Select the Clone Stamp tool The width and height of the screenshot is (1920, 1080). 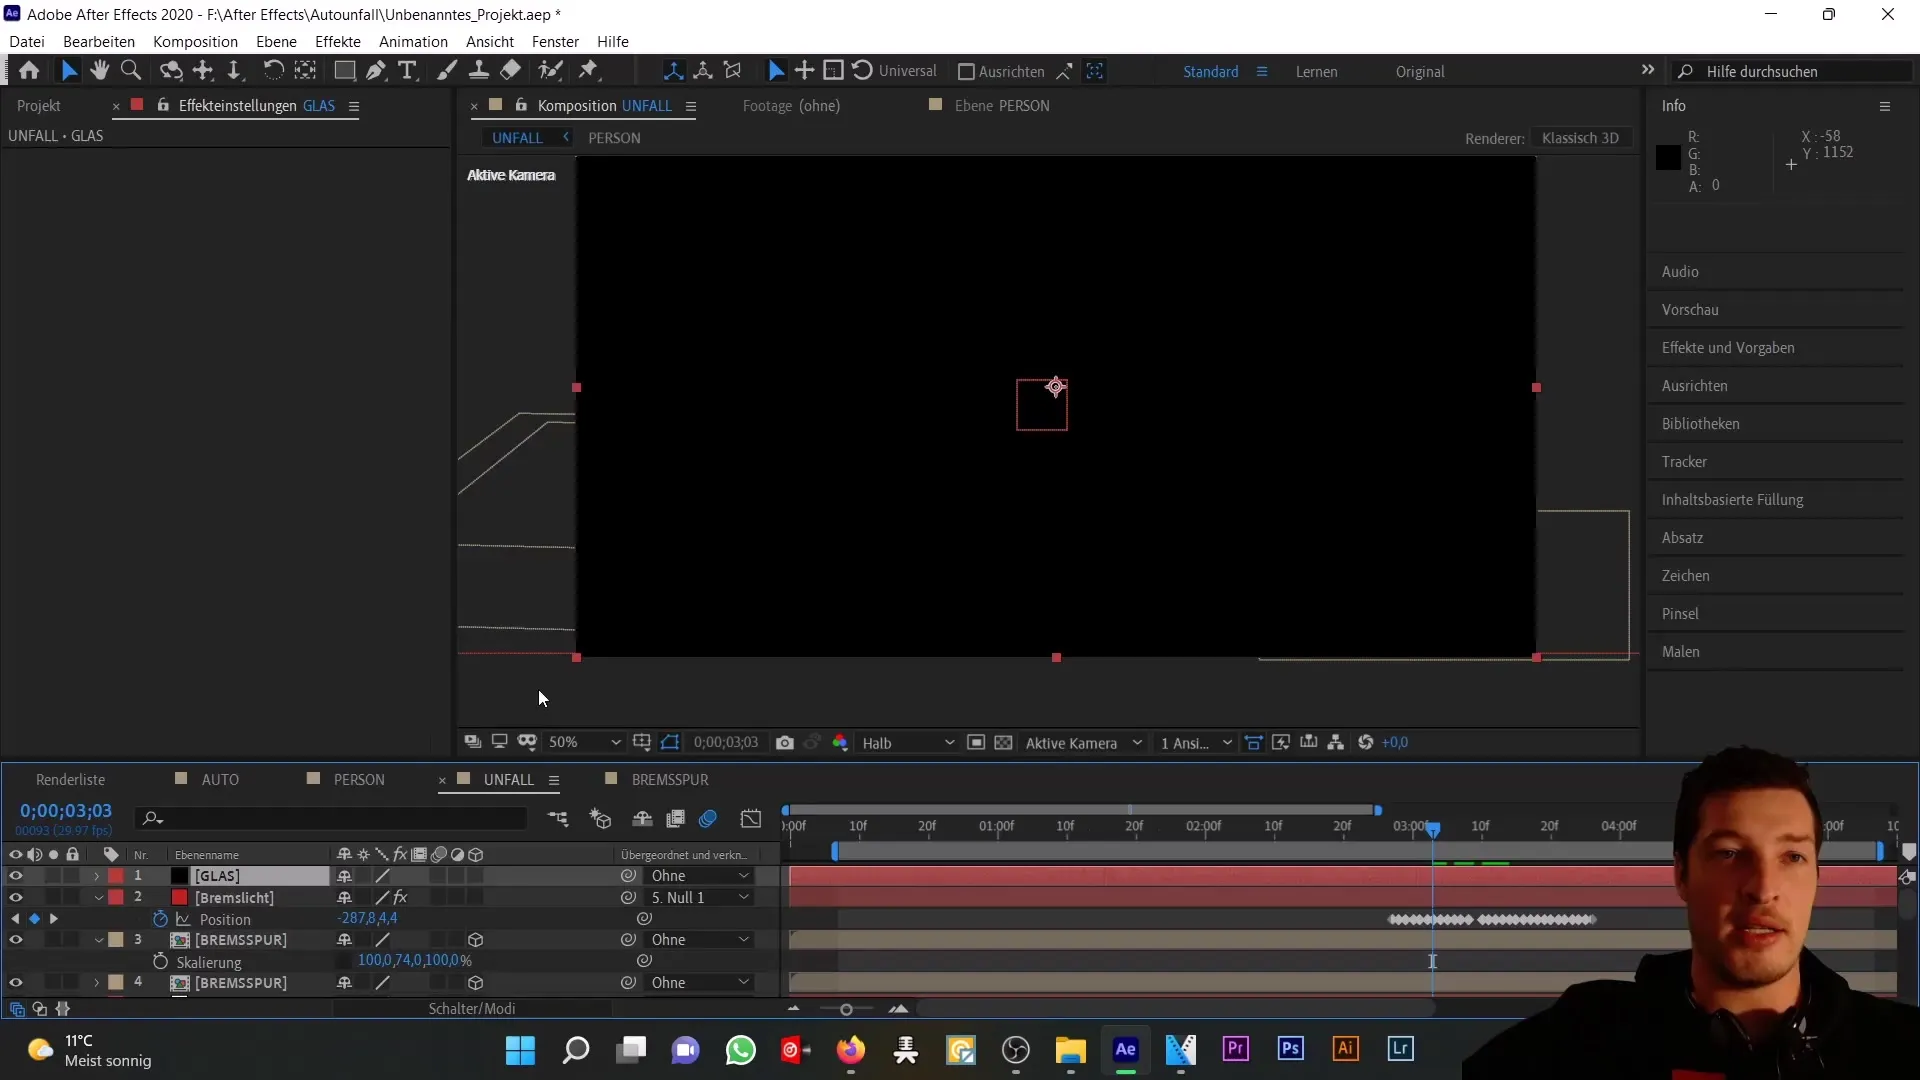click(x=479, y=71)
